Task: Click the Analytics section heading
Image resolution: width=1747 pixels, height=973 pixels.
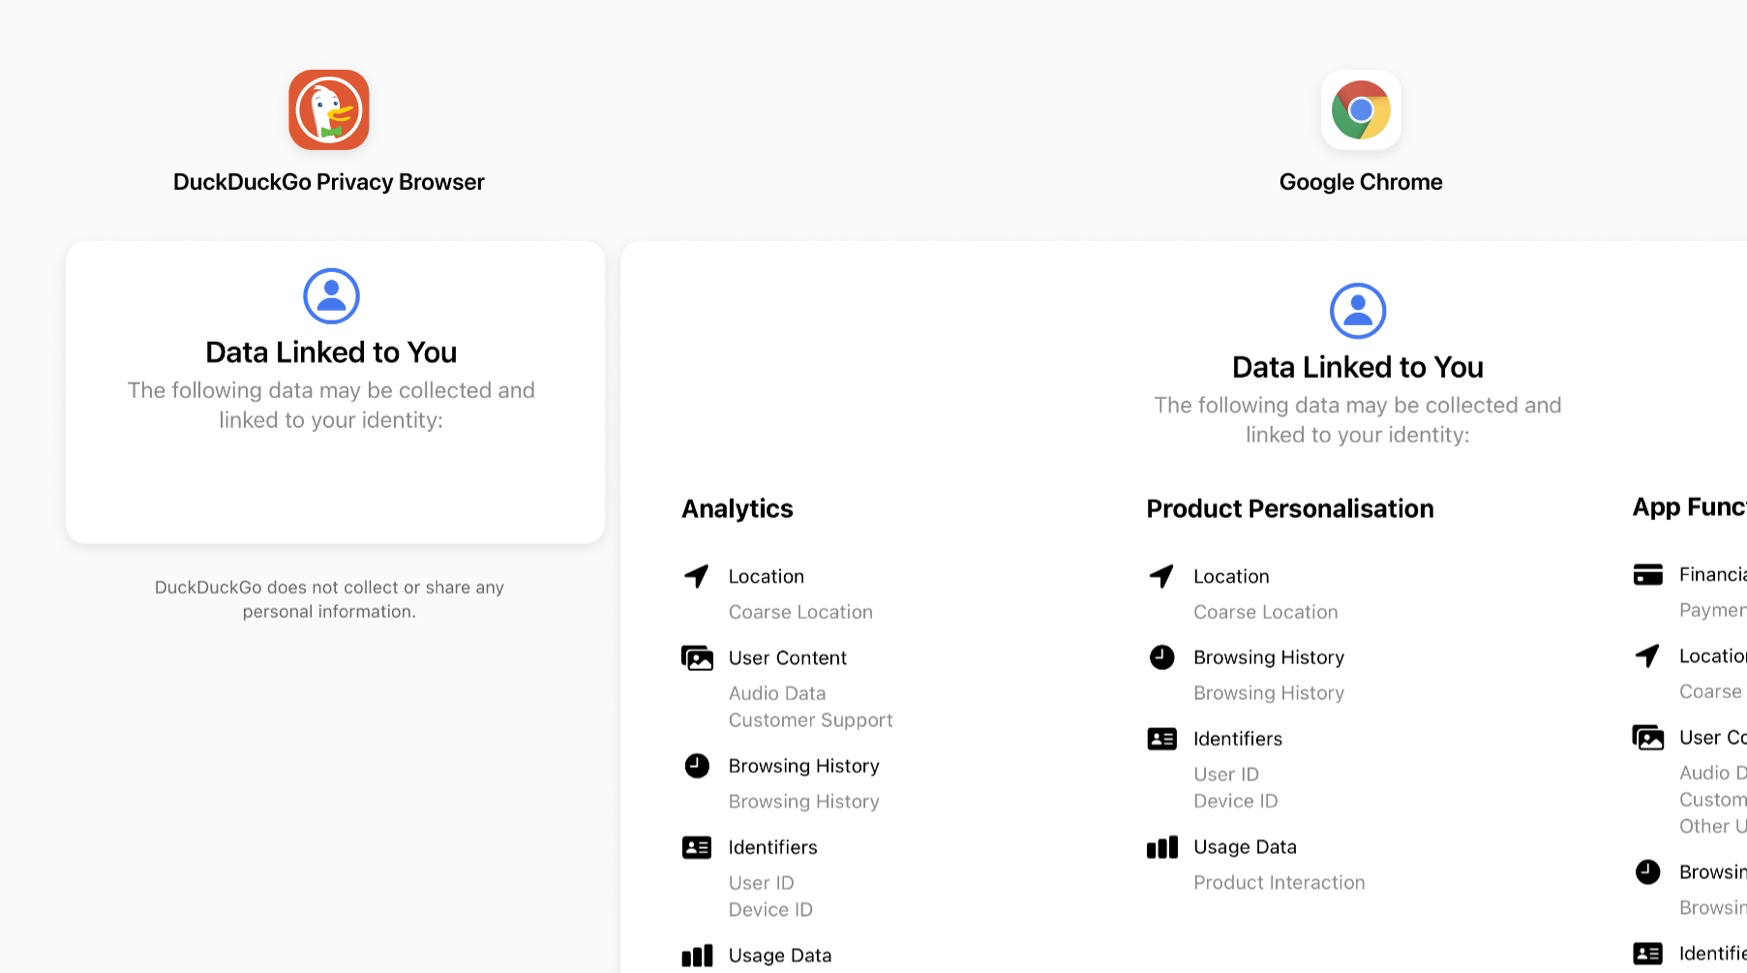Action: 737,509
